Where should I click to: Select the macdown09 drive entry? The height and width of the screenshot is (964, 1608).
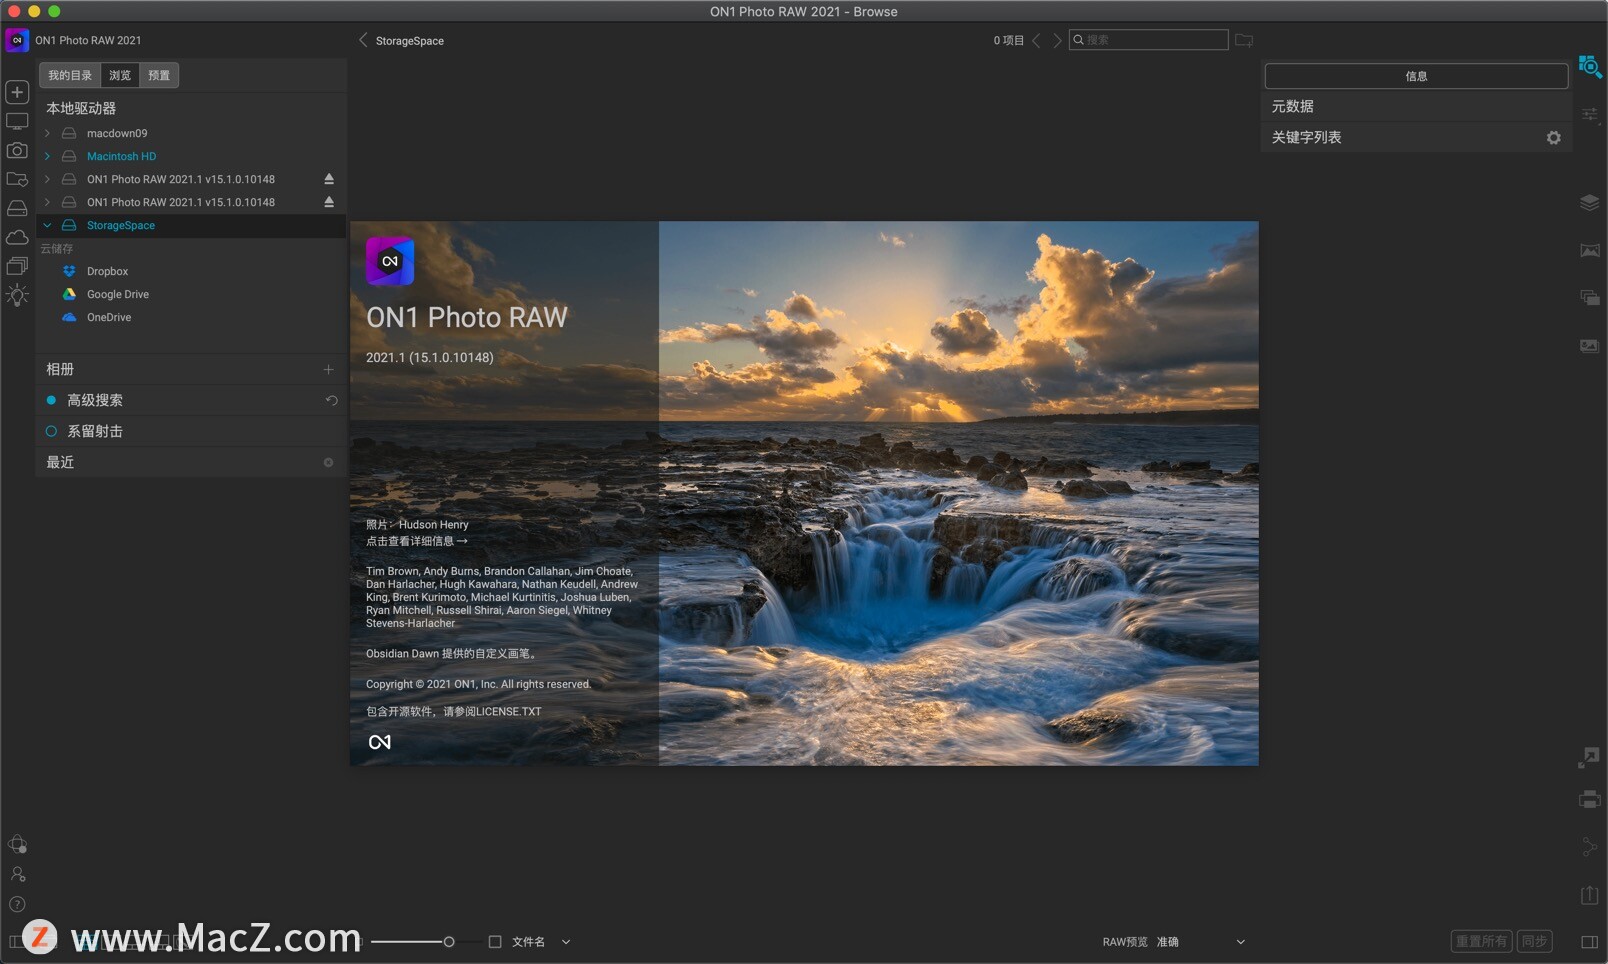click(x=117, y=133)
